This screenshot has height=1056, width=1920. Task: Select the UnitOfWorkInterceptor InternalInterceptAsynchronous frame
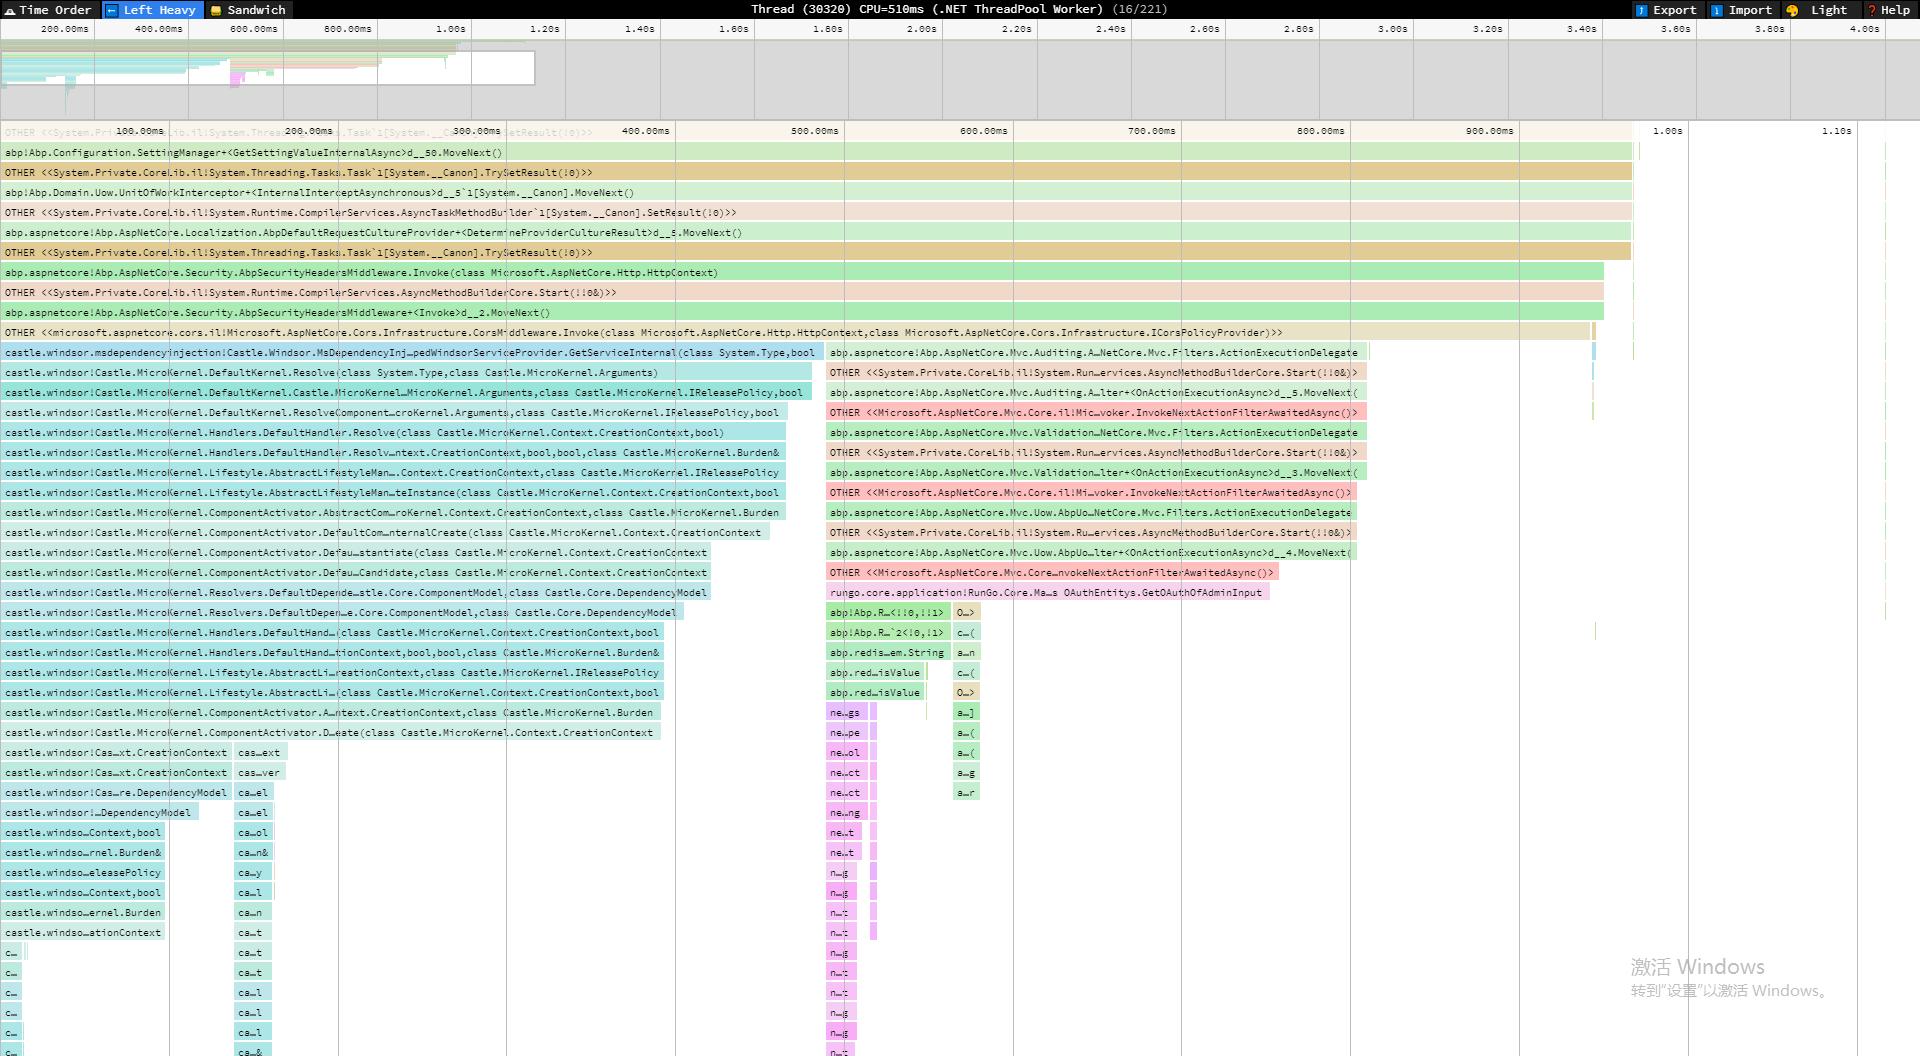click(x=816, y=192)
